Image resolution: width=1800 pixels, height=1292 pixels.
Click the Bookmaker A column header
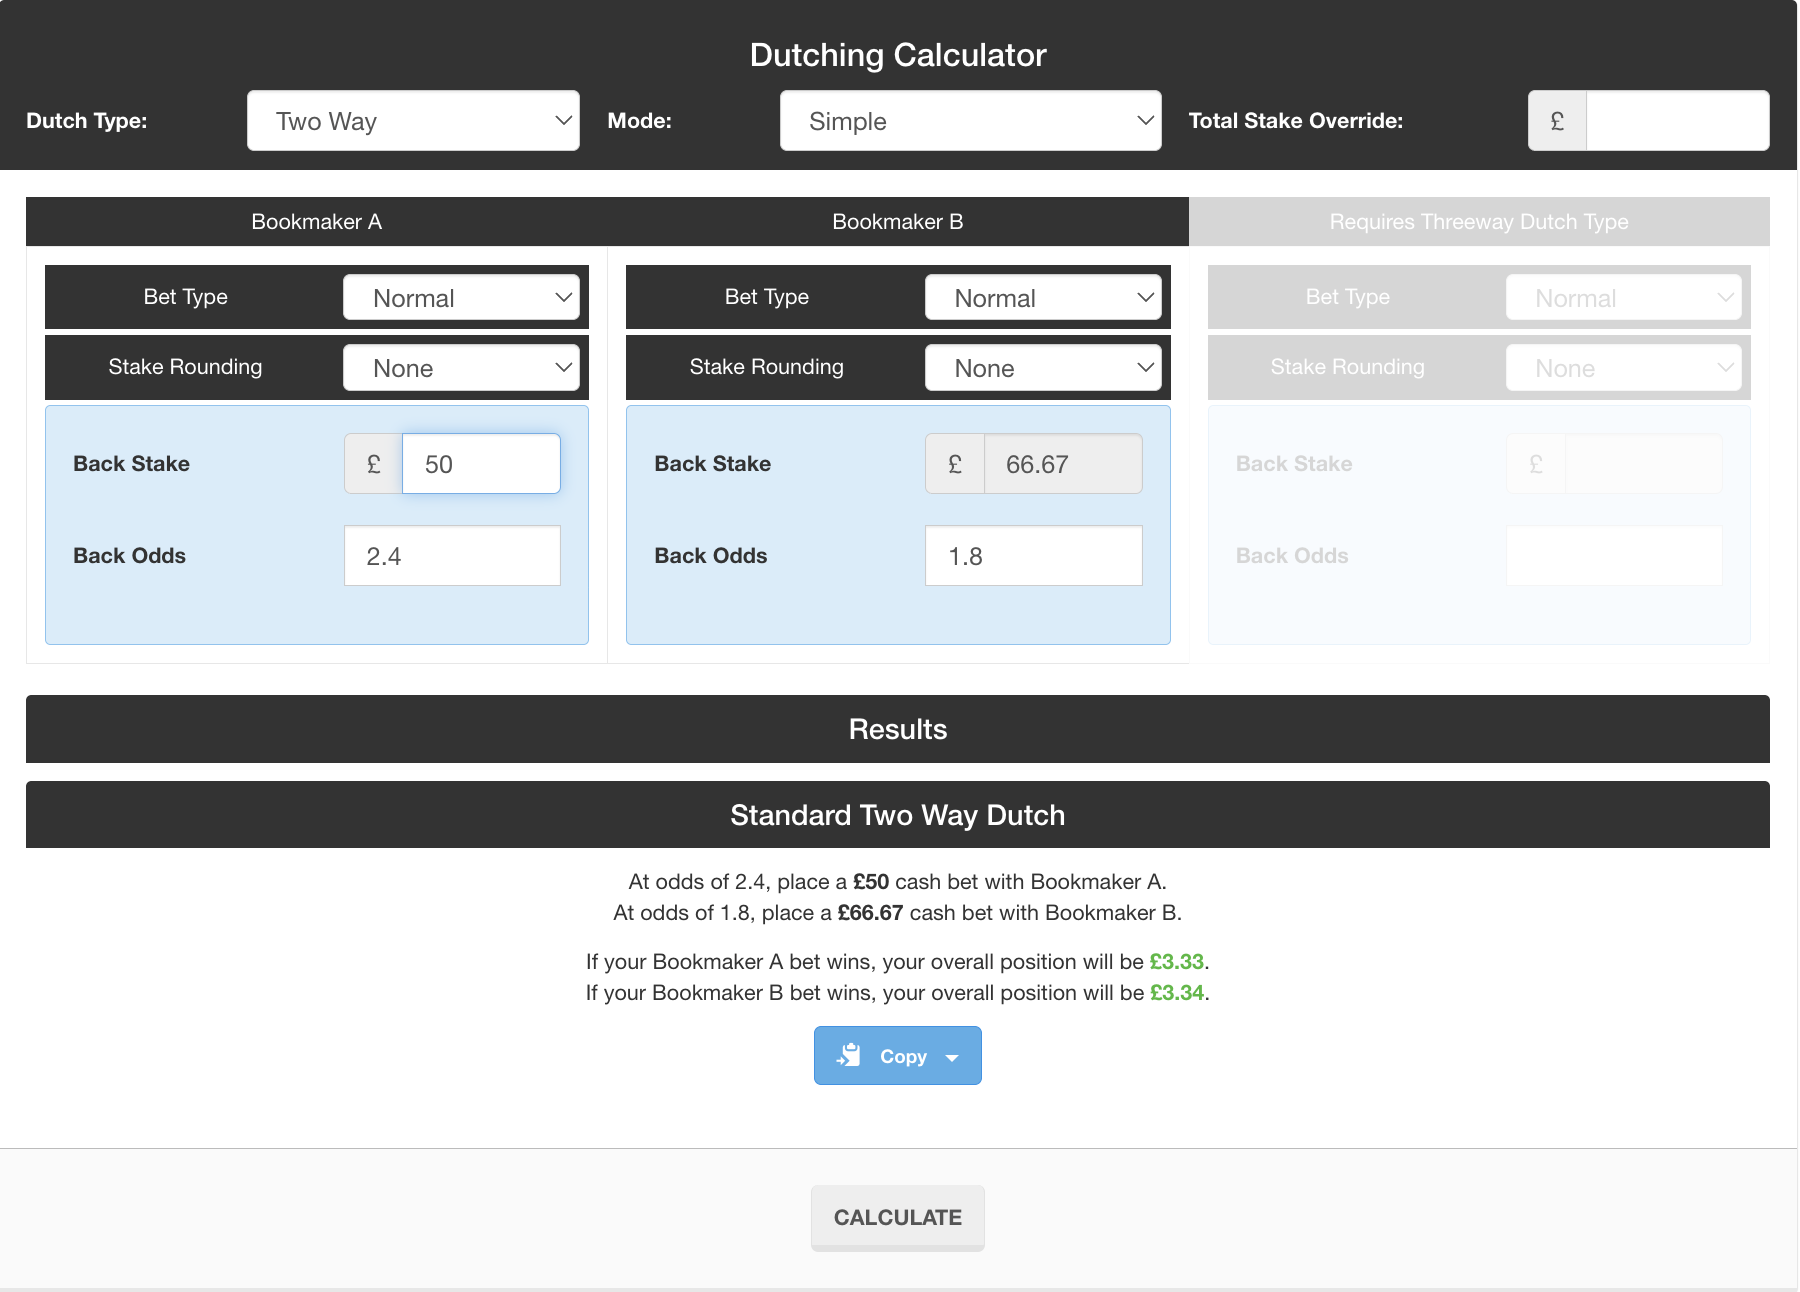pyautogui.click(x=317, y=222)
